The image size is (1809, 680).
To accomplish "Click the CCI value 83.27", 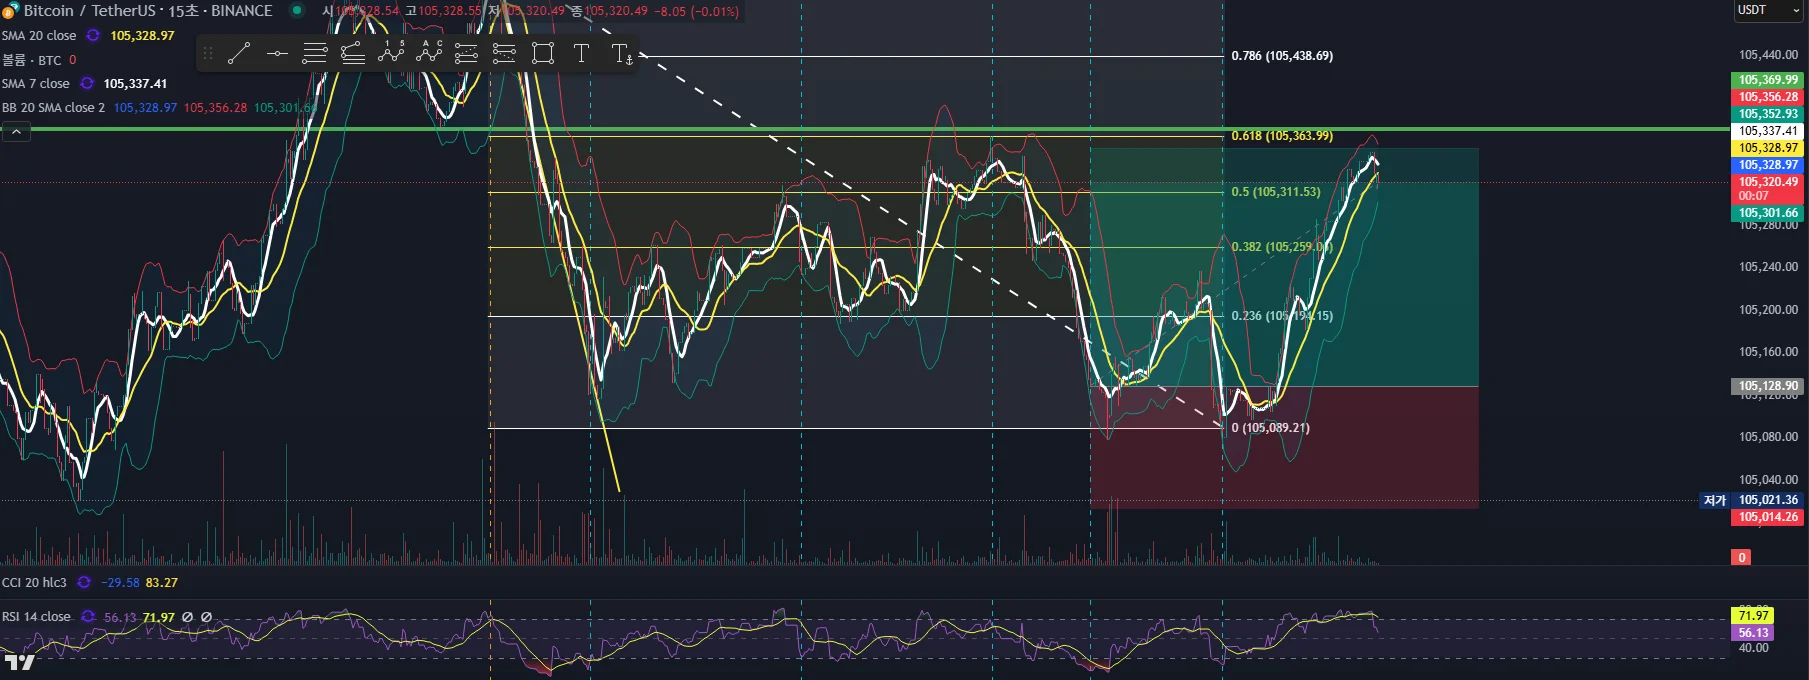I will [162, 582].
